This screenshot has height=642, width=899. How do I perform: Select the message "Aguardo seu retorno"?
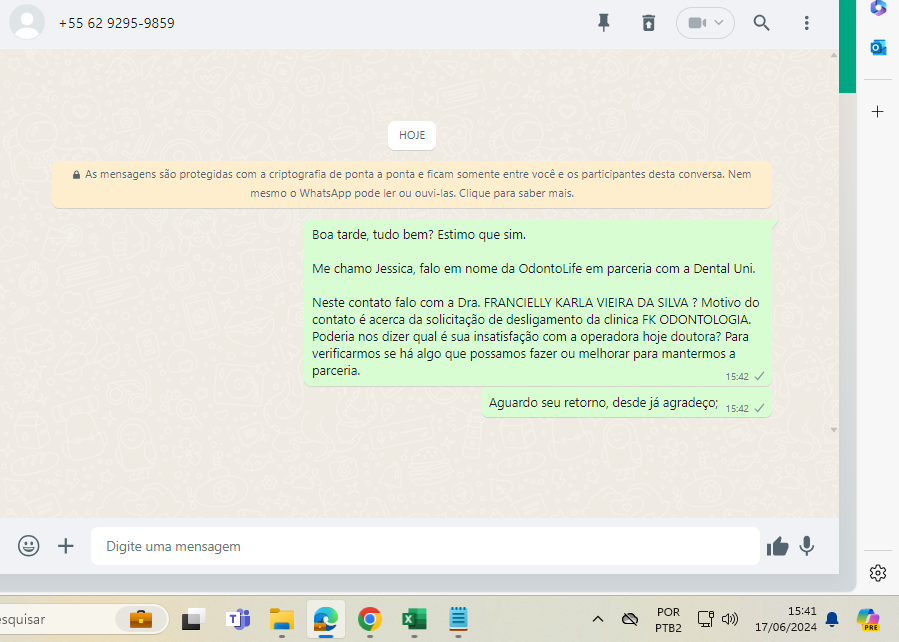point(626,403)
